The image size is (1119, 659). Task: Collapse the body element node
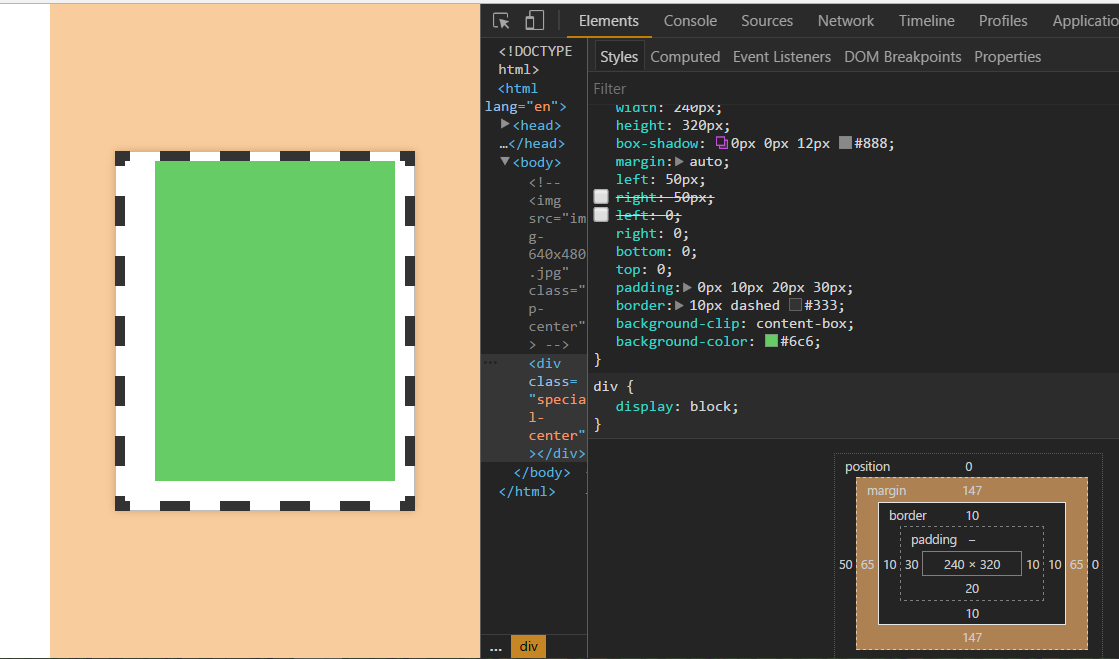[x=505, y=162]
